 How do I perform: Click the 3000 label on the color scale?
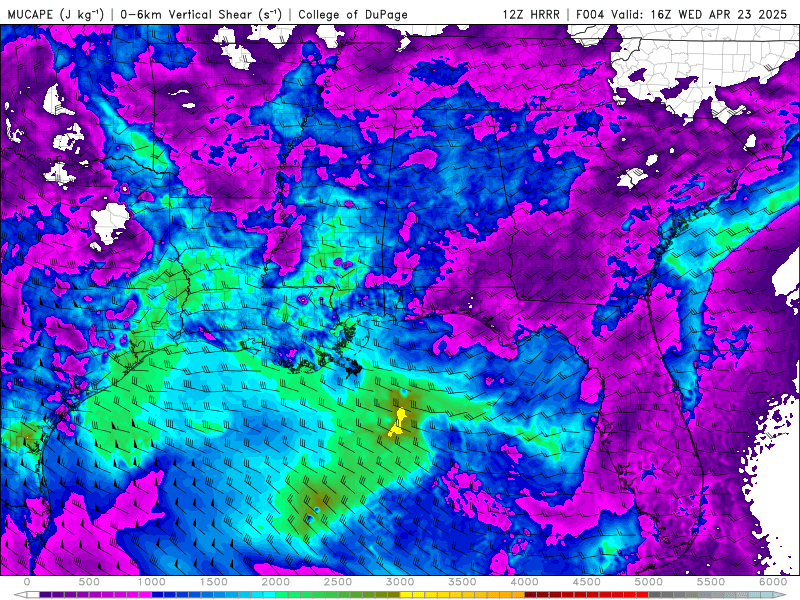[401, 582]
